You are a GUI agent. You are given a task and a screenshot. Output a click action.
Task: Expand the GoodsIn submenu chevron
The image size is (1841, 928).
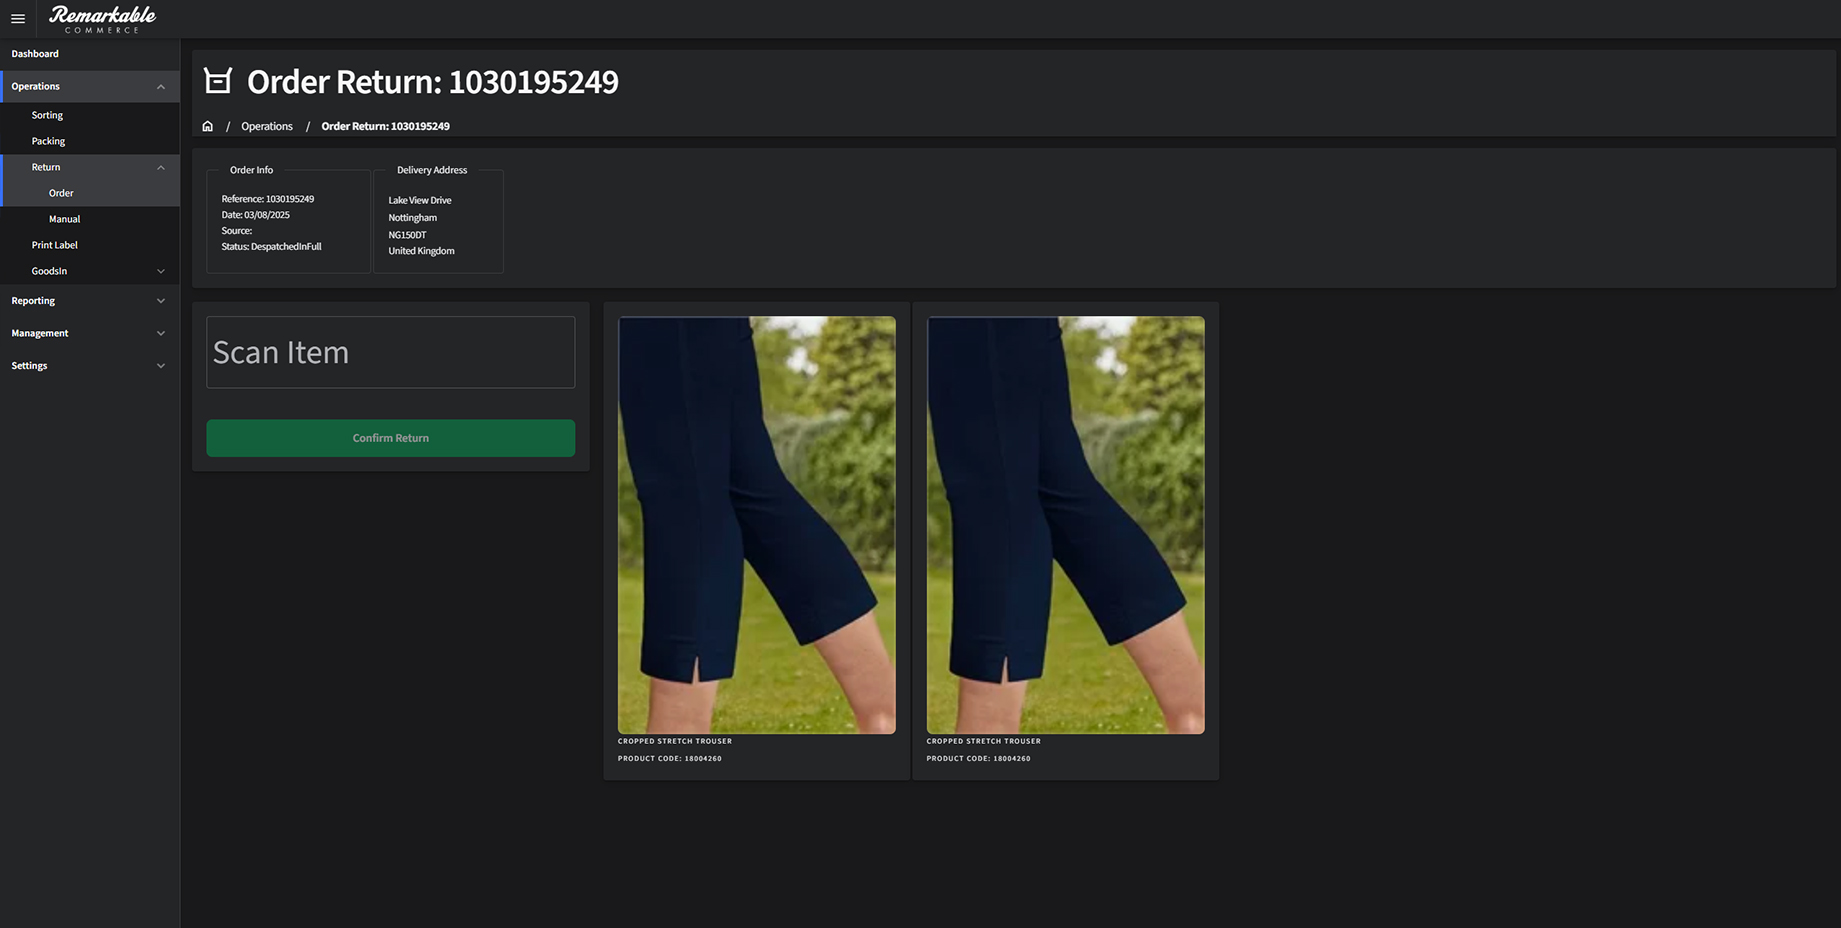click(161, 271)
